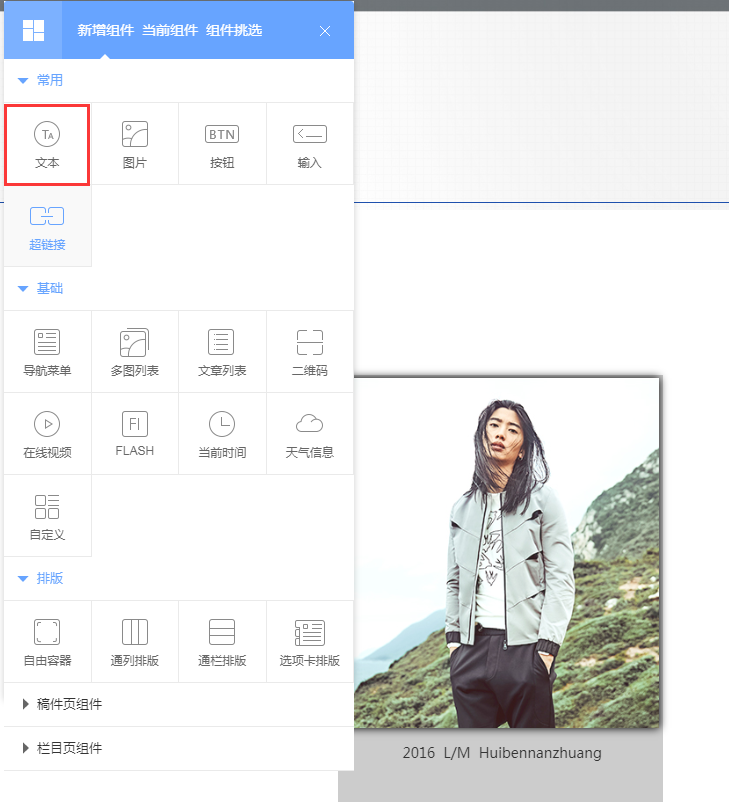The height and width of the screenshot is (805, 729).
Task: Select the 选项卡排版 tab layout component
Action: coord(309,641)
